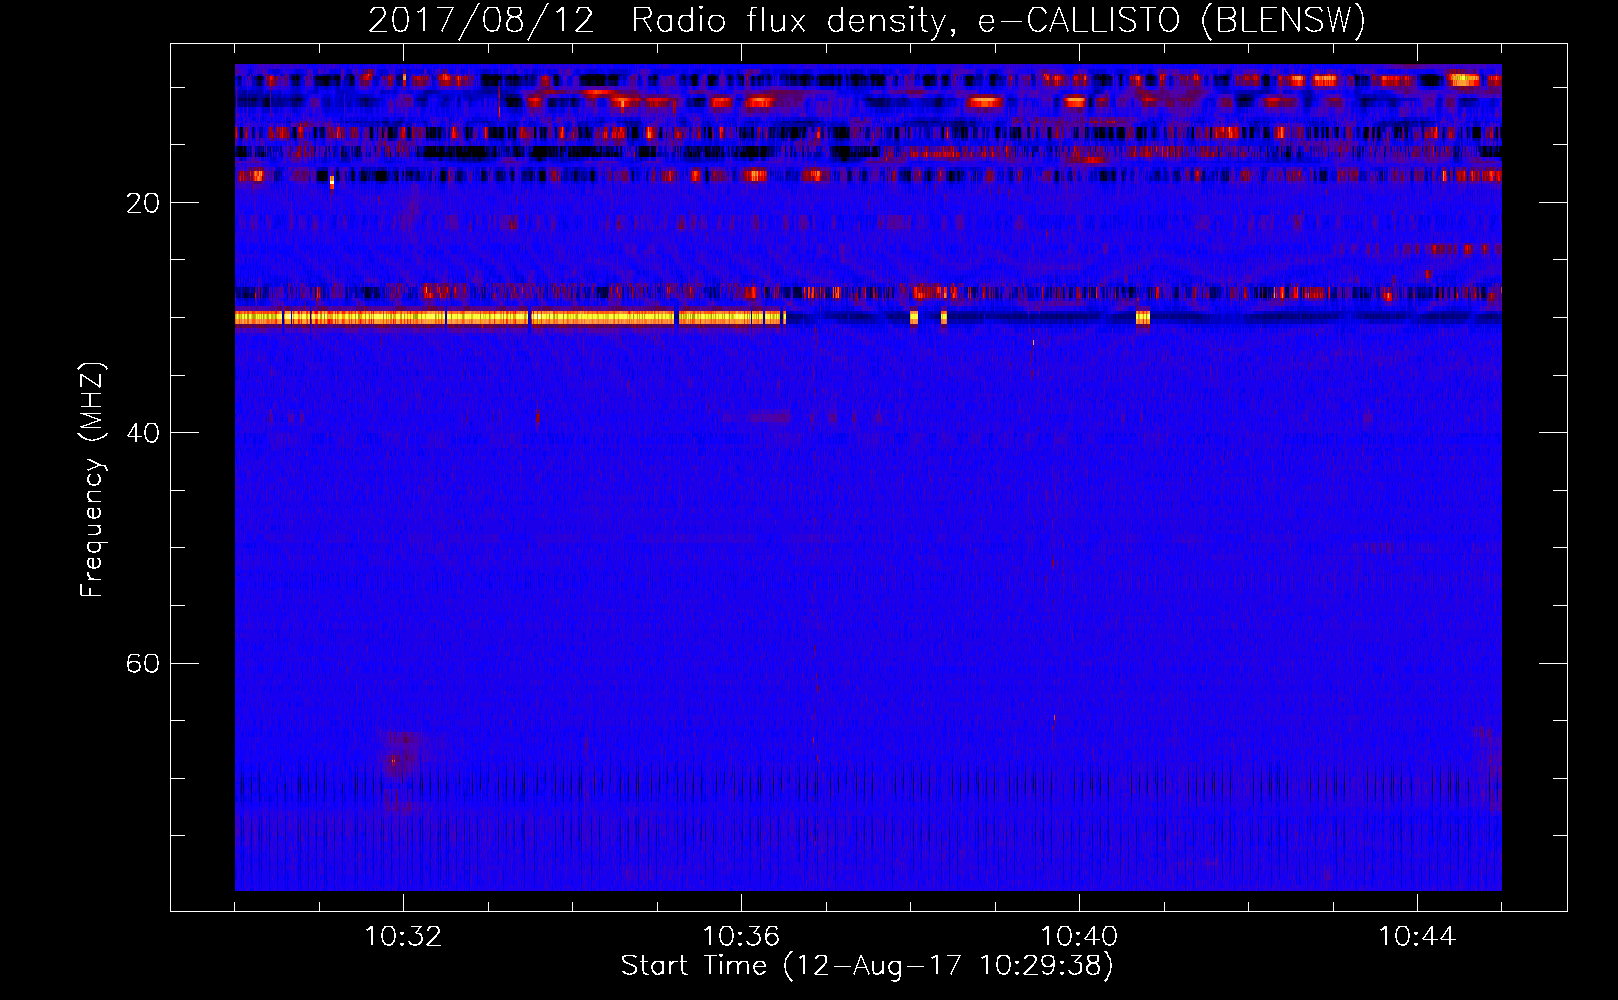Click the 10:32 time tick label

pyautogui.click(x=403, y=937)
